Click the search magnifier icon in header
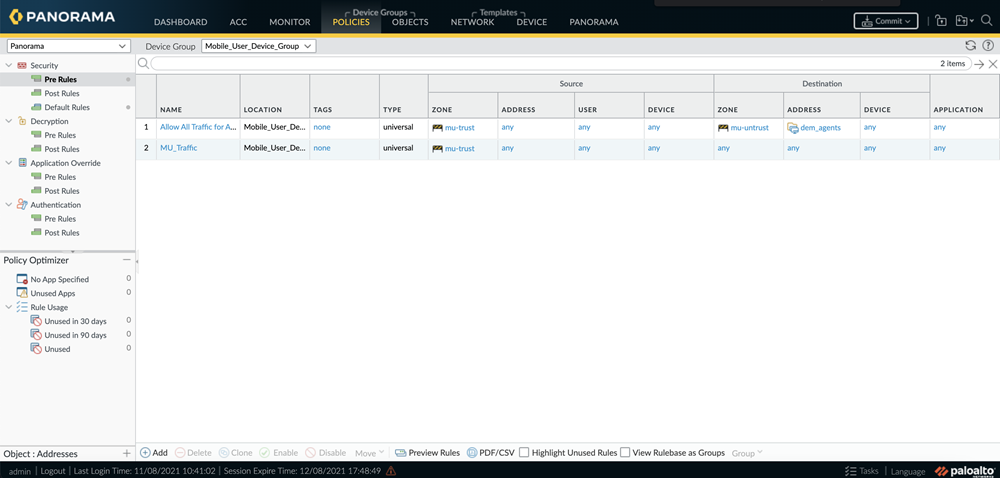 click(x=986, y=21)
